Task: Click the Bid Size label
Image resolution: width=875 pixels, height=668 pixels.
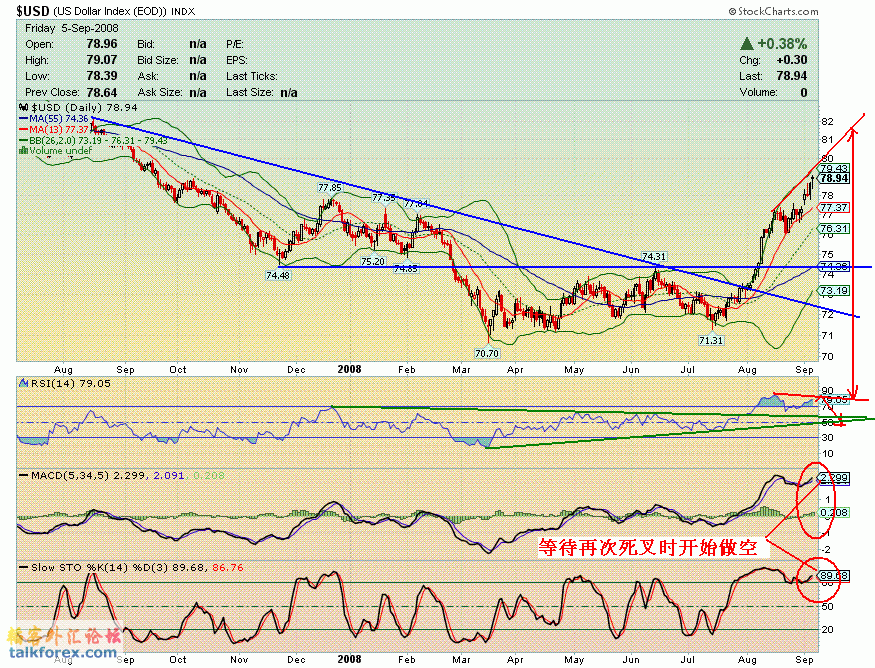Action: click(x=158, y=60)
